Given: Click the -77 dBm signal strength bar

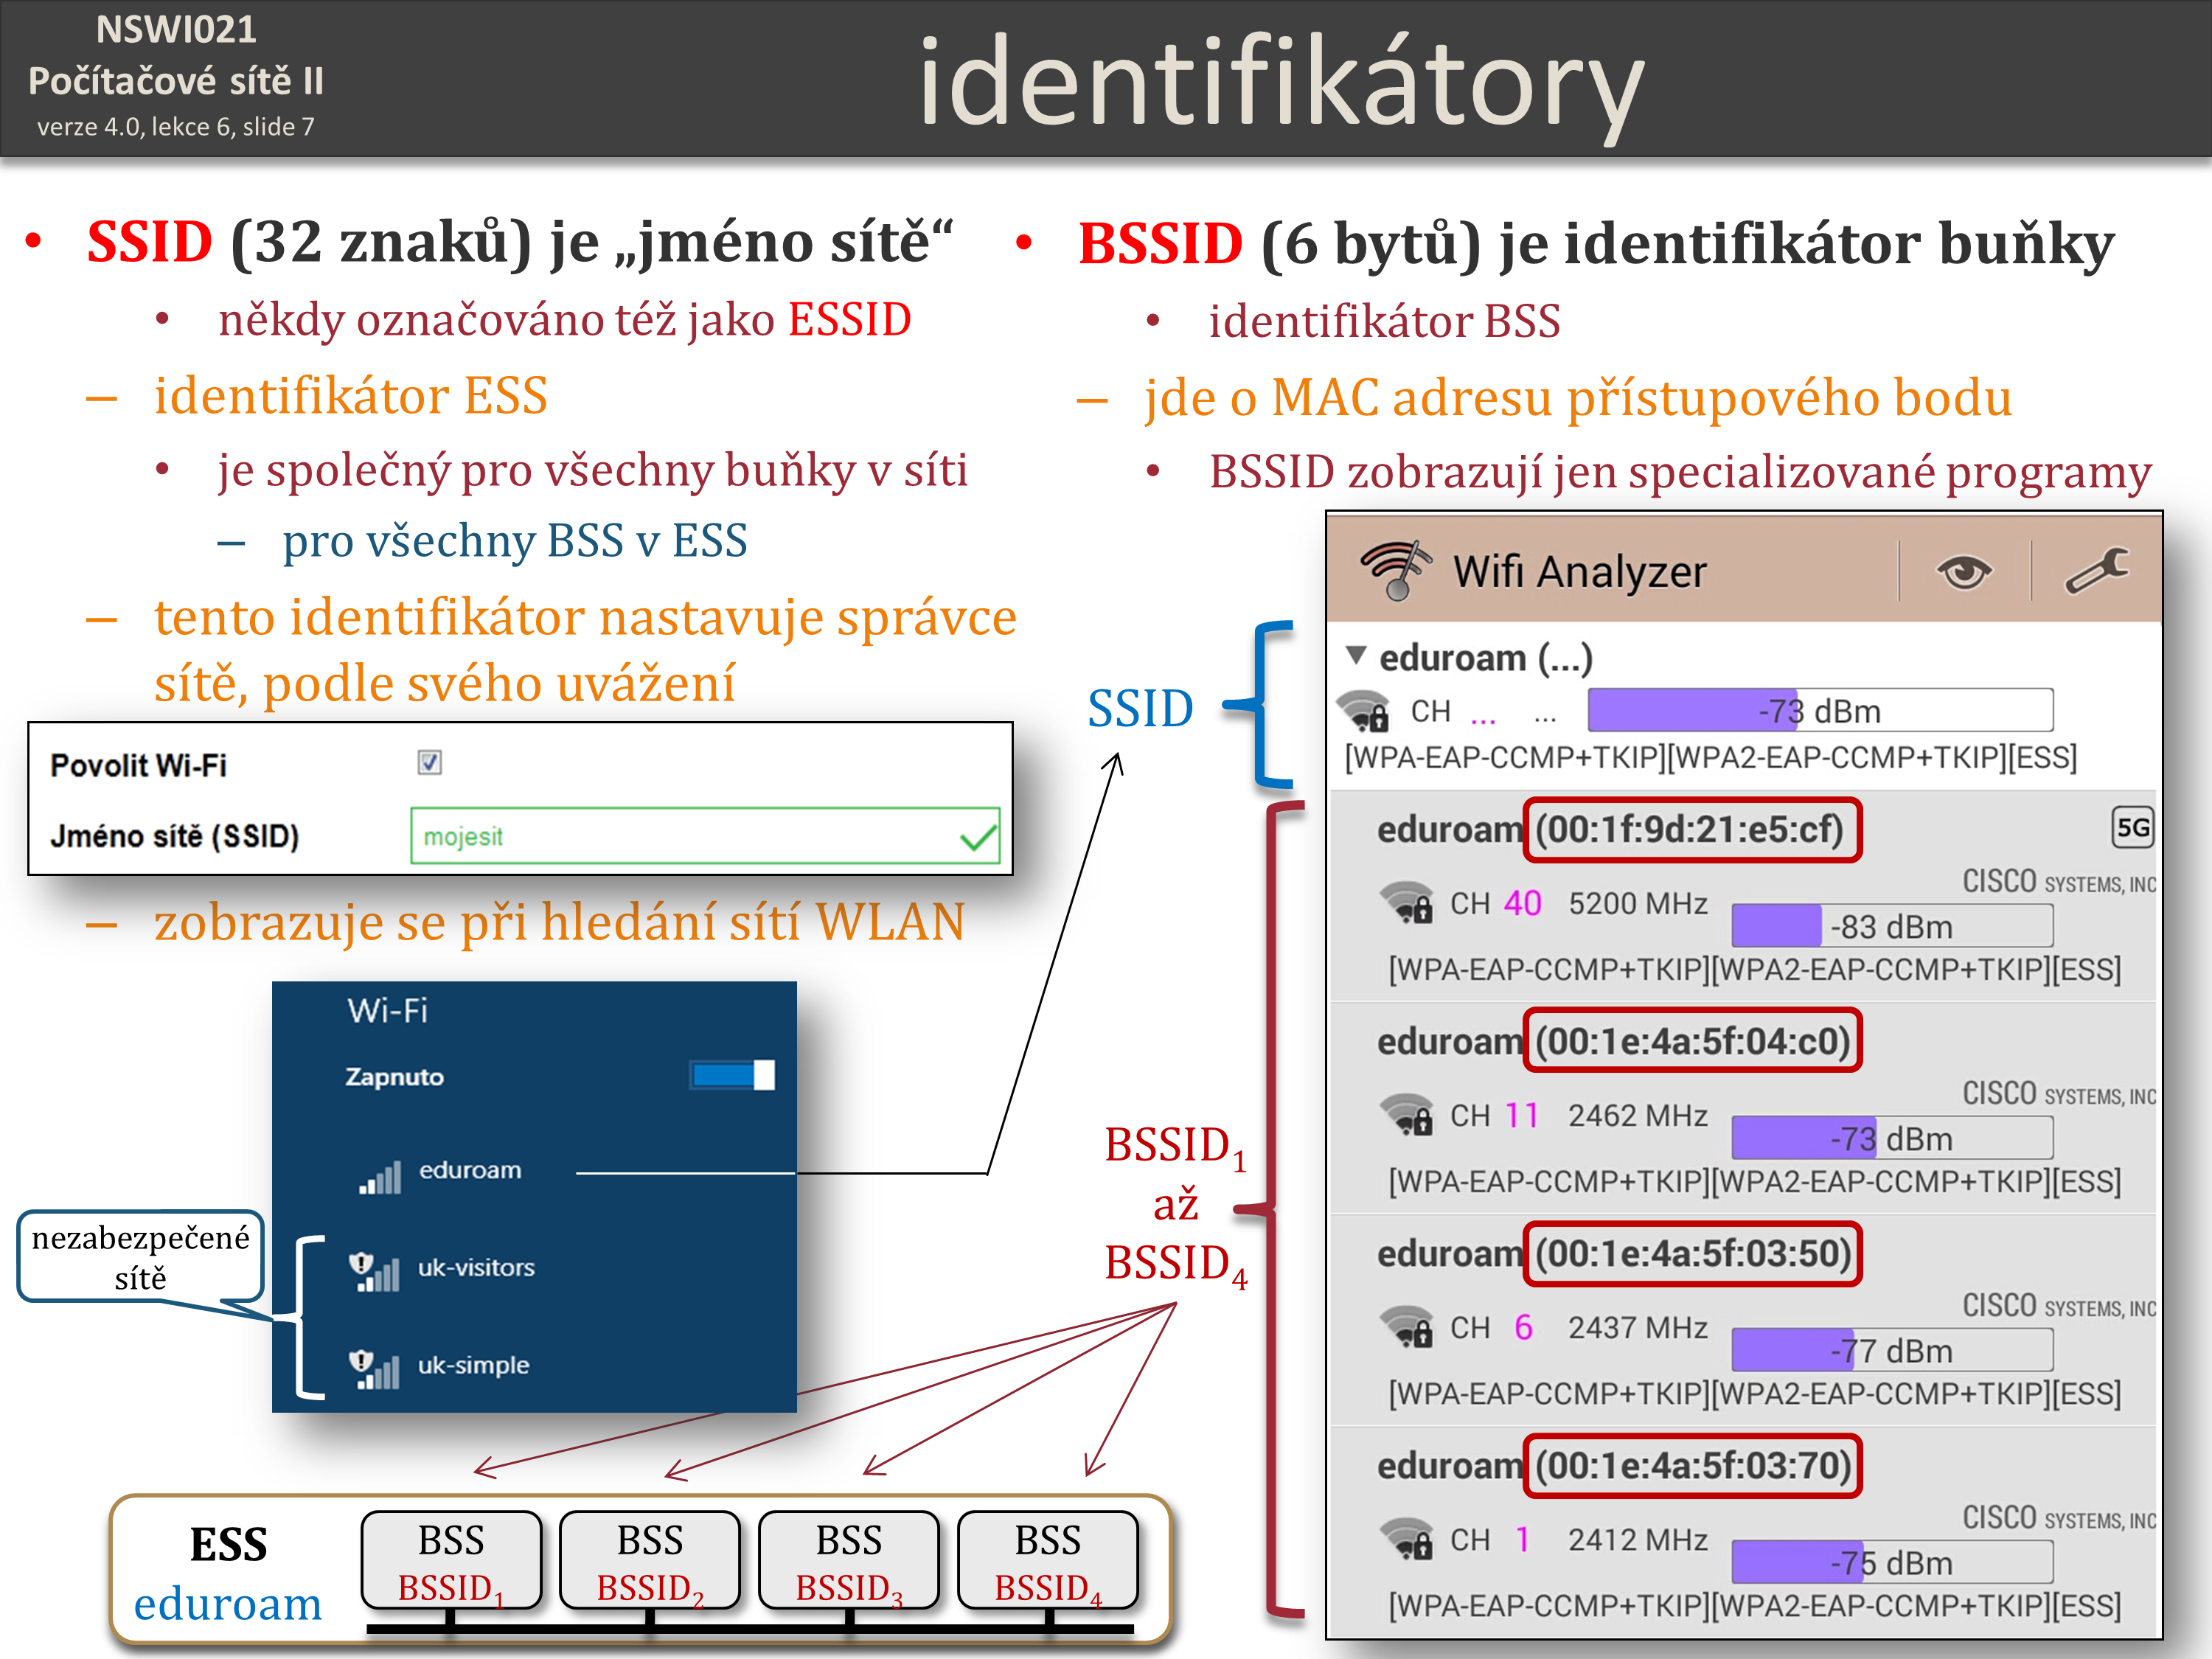Looking at the screenshot, I should coord(1892,1350).
